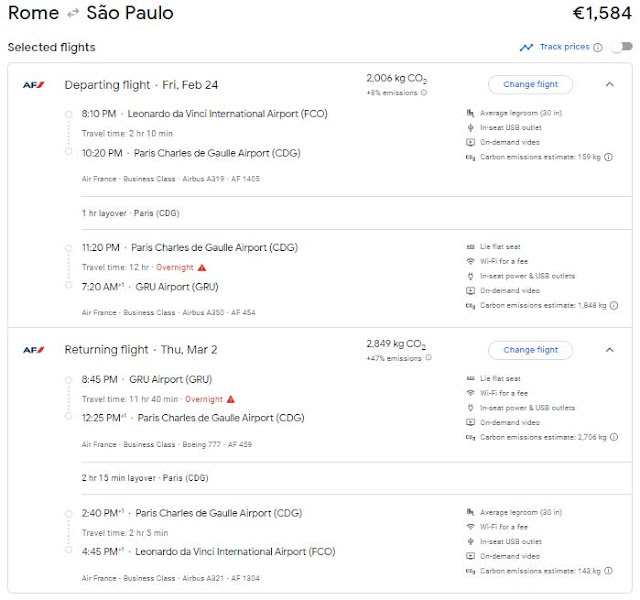Click the Air France logo beside Returning flight
The image size is (640, 600).
pos(33,350)
